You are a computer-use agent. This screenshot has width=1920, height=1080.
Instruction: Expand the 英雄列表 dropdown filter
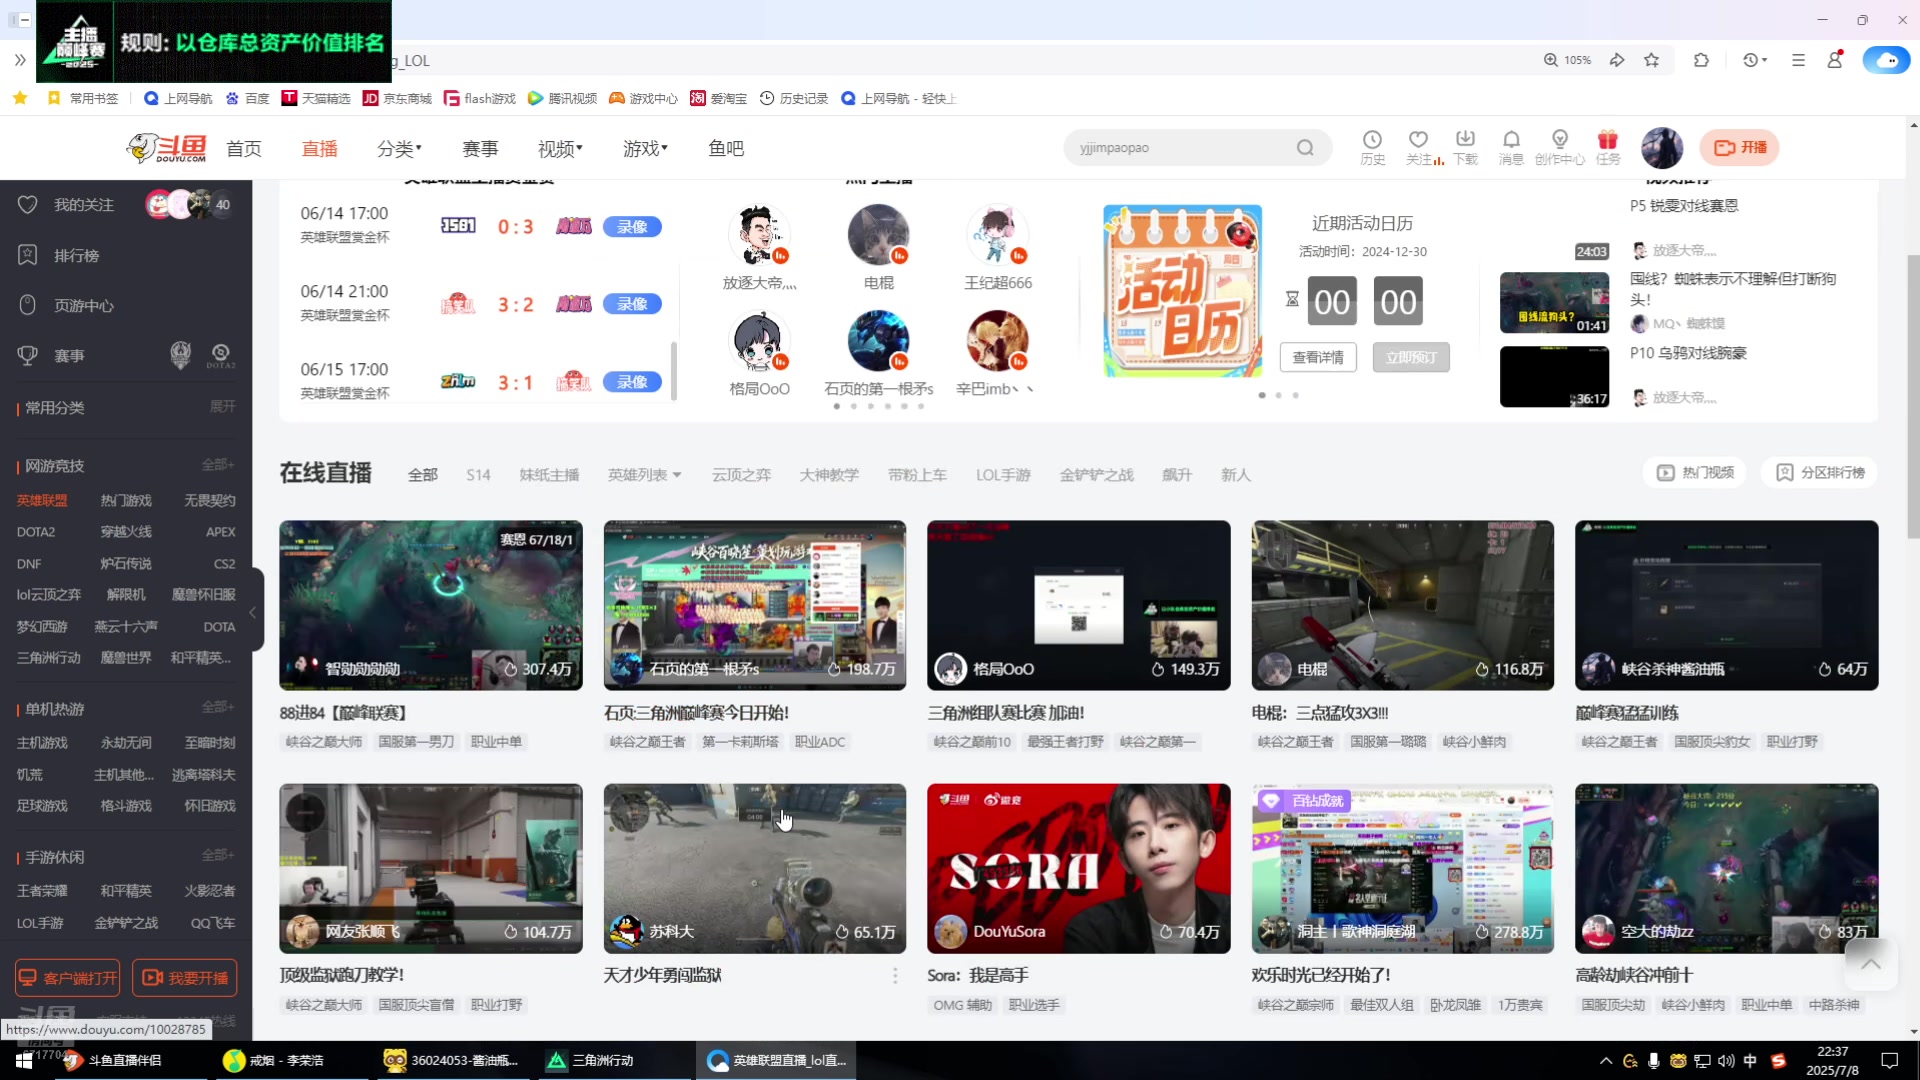[644, 475]
